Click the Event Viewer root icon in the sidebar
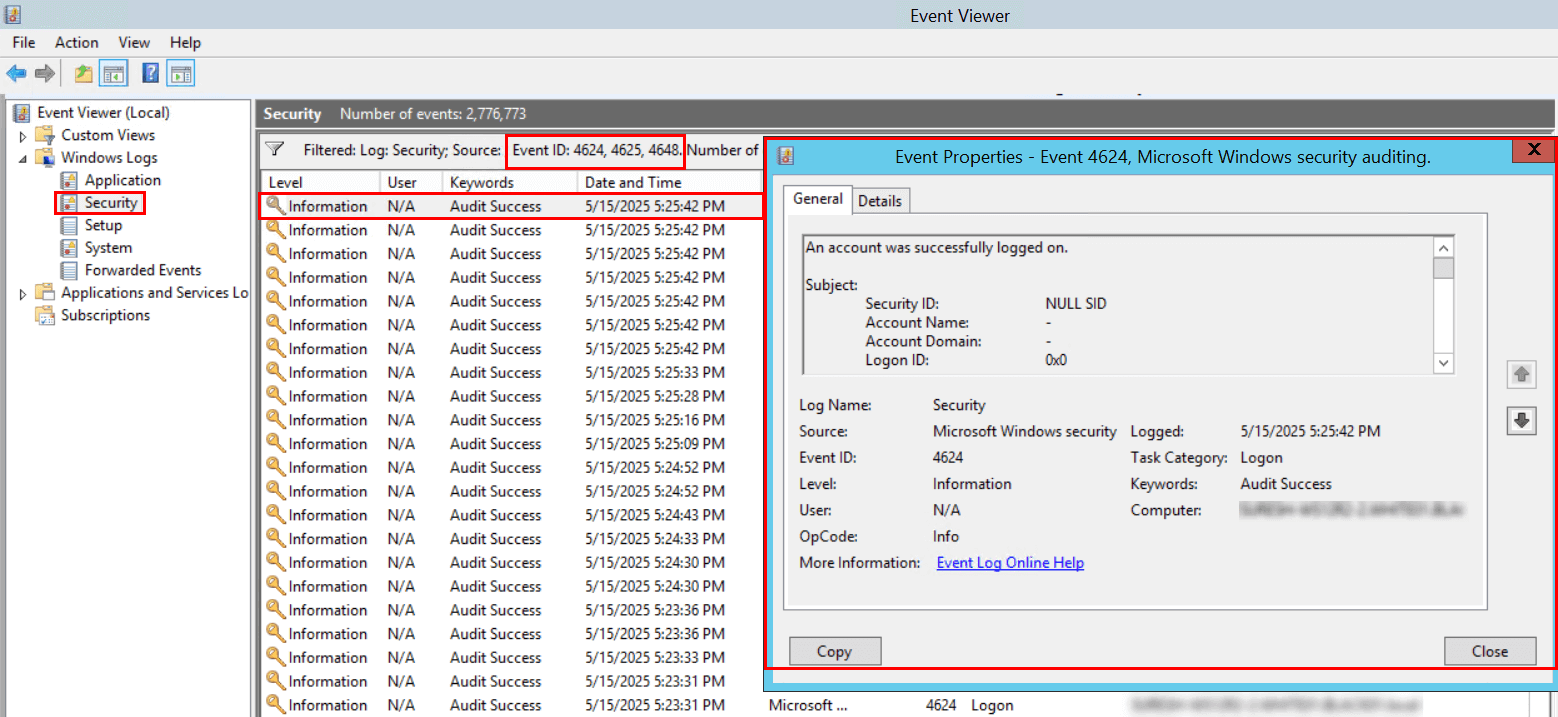This screenshot has width=1558, height=717. (20, 112)
